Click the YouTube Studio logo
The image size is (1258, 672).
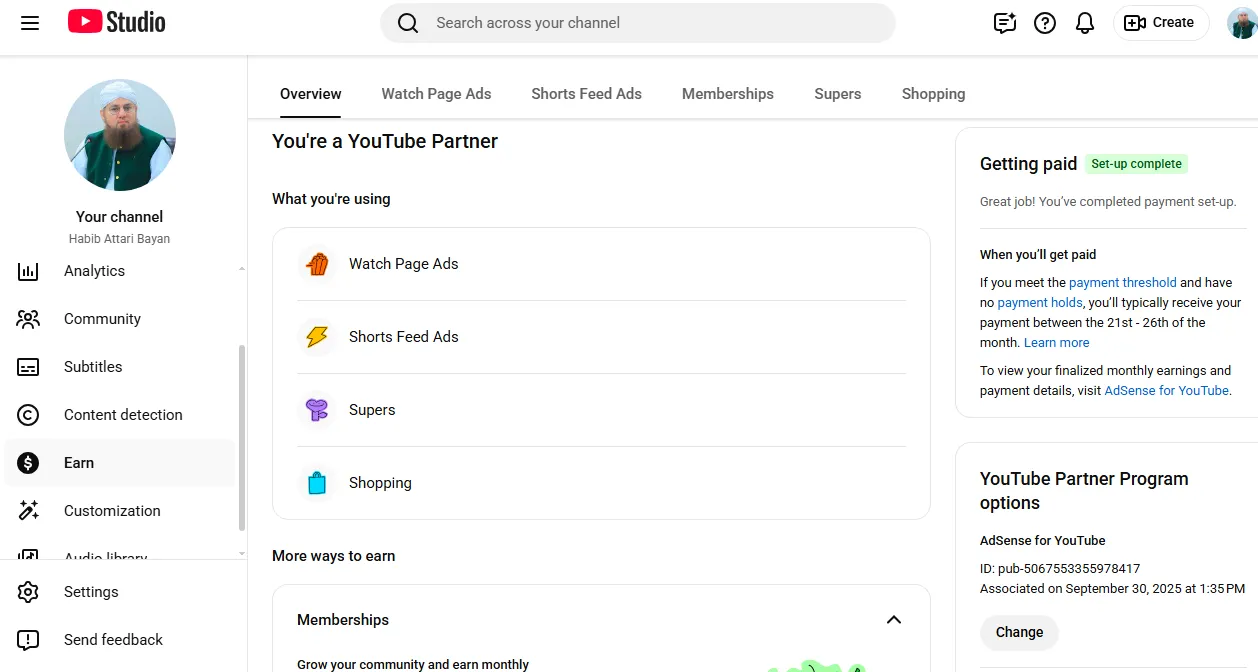pos(116,22)
